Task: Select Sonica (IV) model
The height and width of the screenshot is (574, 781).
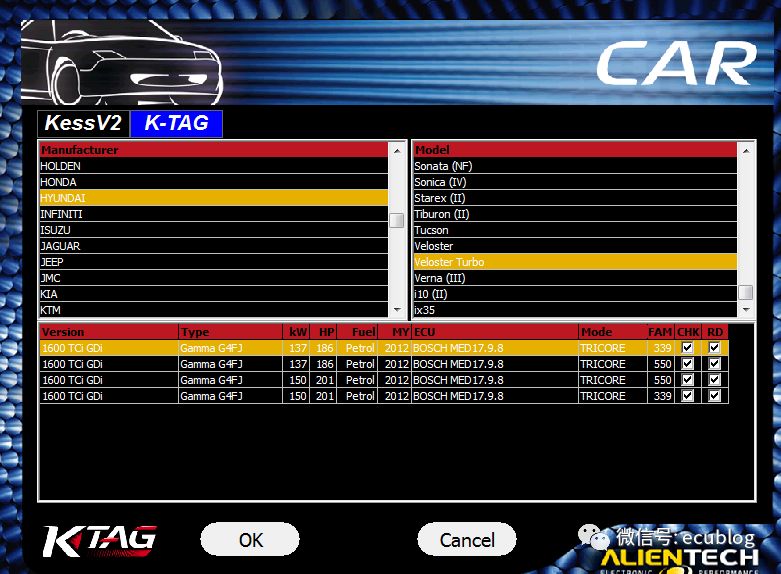Action: tap(575, 182)
